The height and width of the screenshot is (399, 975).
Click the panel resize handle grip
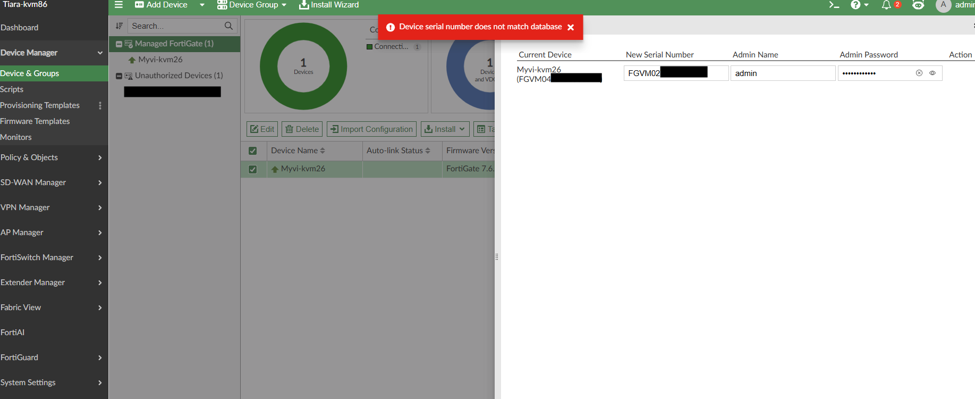coord(497,257)
